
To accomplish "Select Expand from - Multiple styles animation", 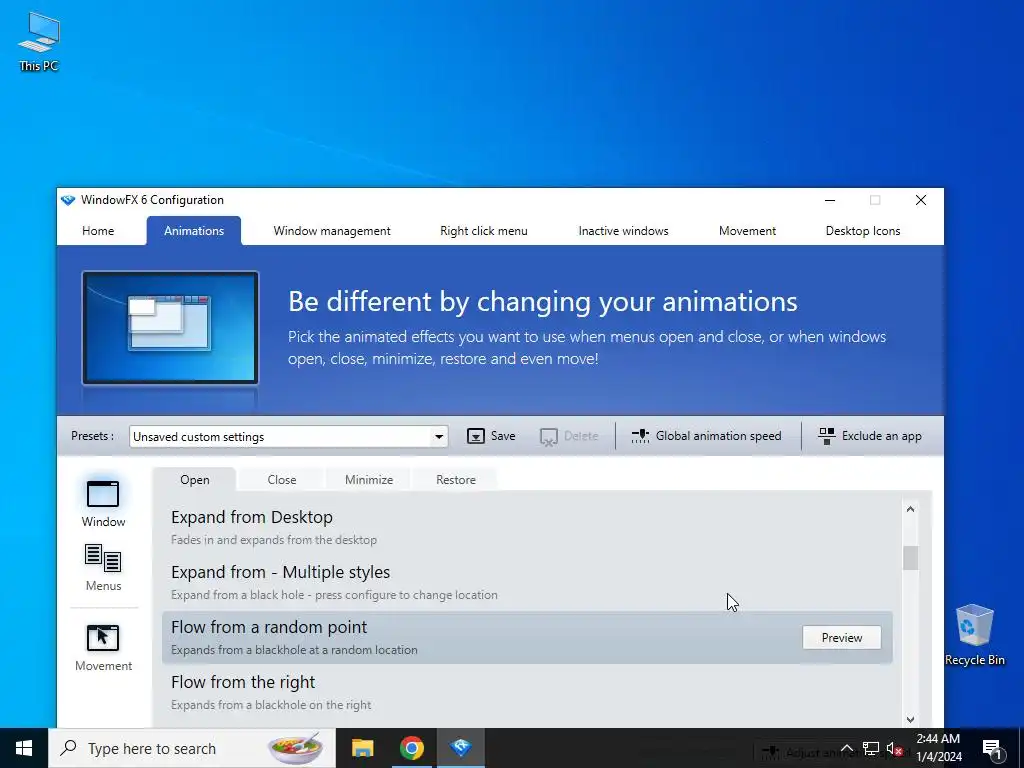I will pyautogui.click(x=527, y=583).
